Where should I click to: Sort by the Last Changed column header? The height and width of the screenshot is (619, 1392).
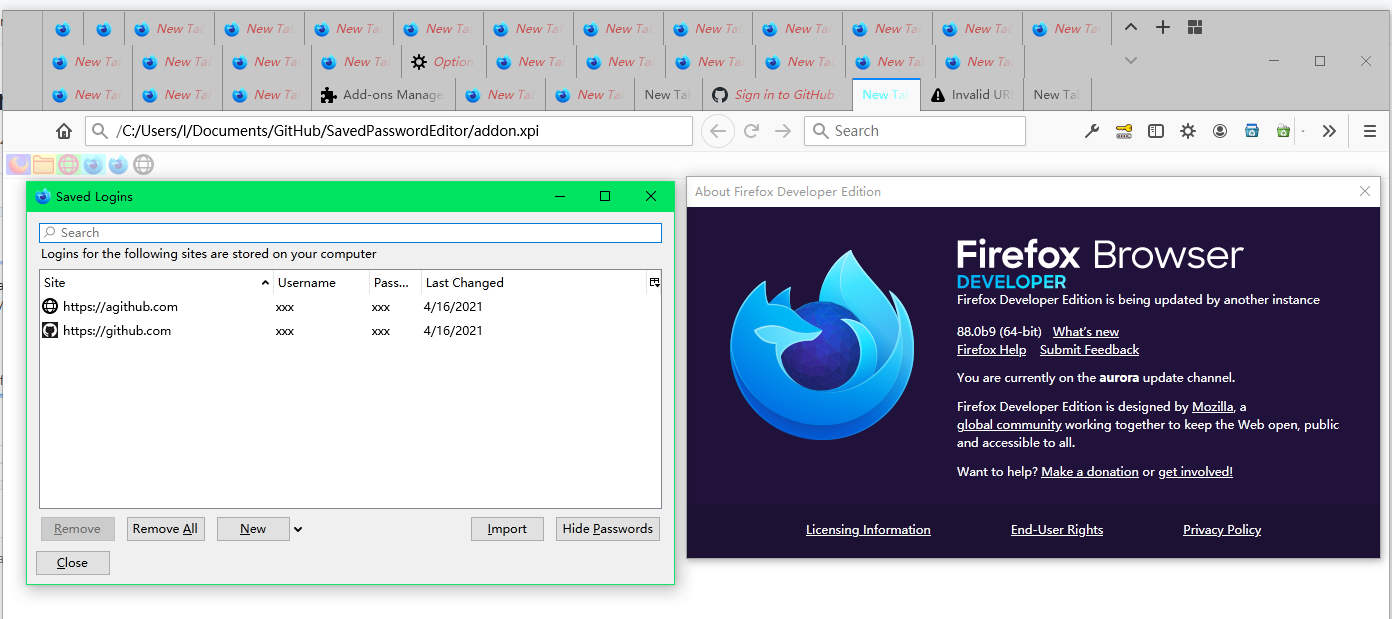tap(533, 283)
